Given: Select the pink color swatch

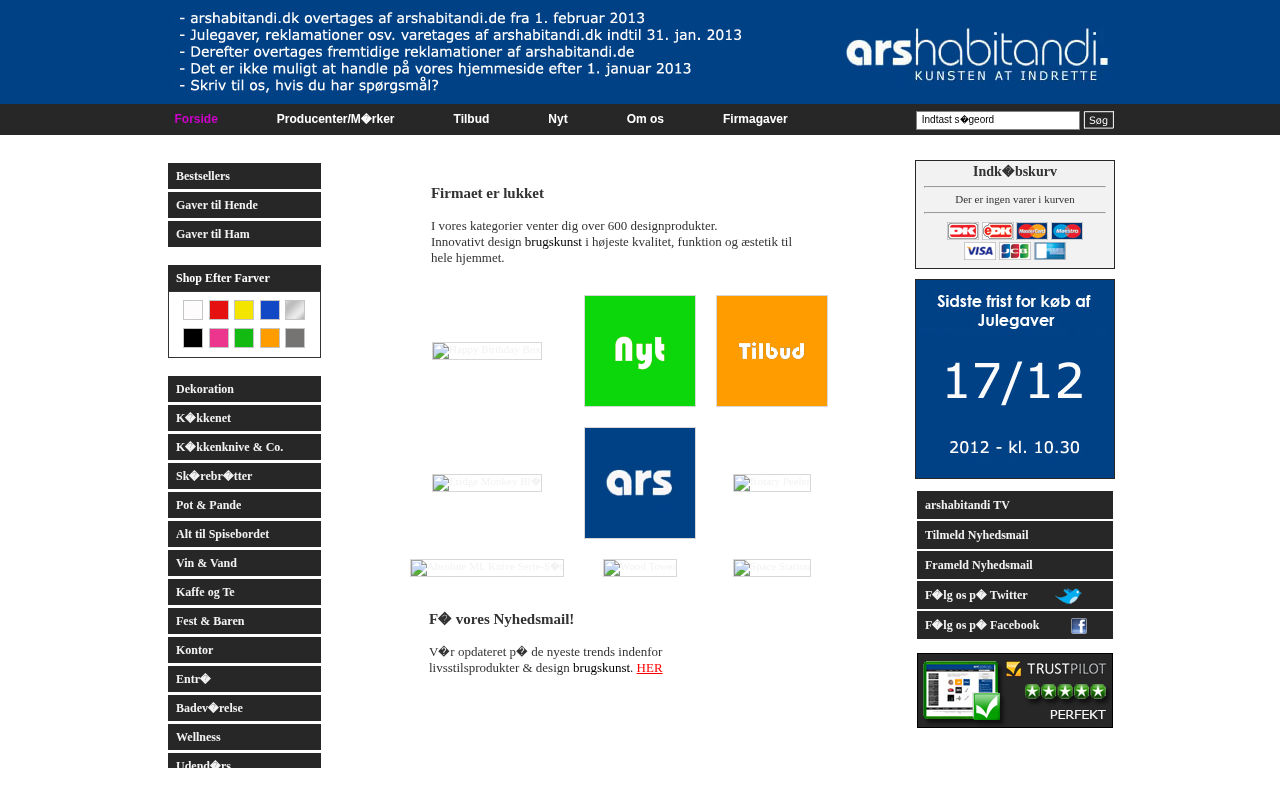Looking at the screenshot, I should pos(219,338).
